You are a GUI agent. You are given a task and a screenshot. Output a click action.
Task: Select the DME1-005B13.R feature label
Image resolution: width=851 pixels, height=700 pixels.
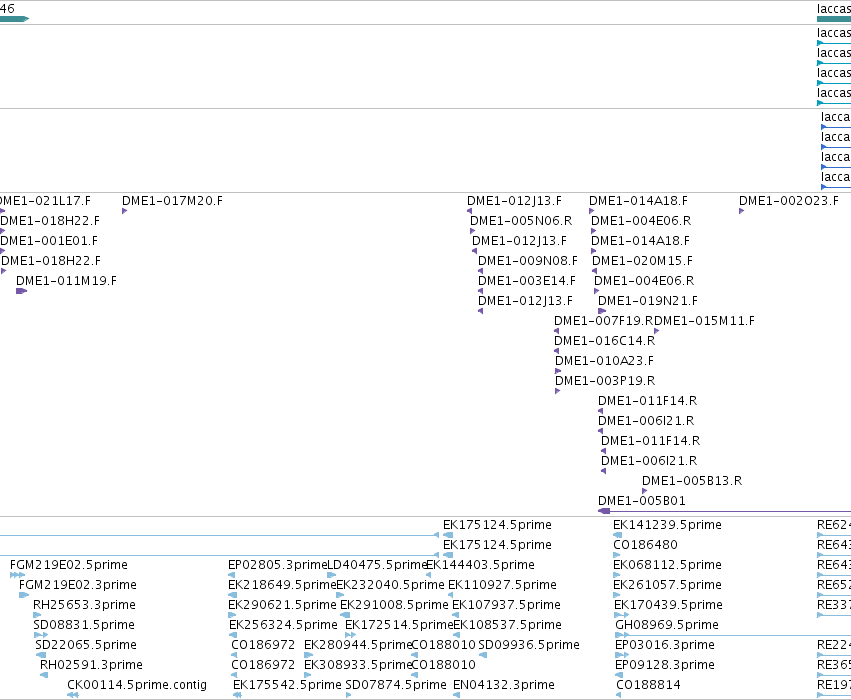[692, 481]
